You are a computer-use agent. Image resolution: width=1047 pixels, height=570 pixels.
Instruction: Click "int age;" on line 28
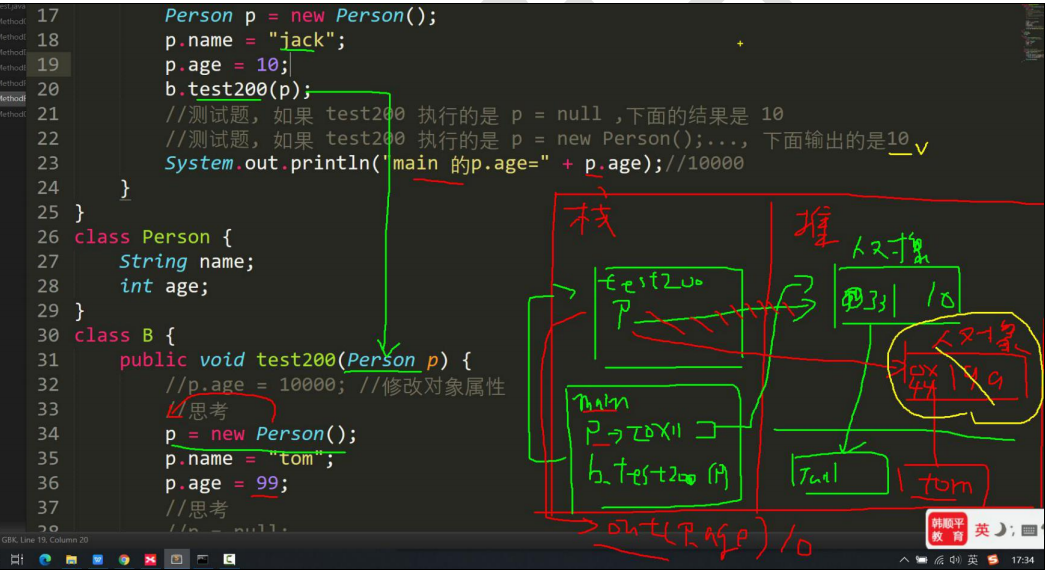point(164,286)
